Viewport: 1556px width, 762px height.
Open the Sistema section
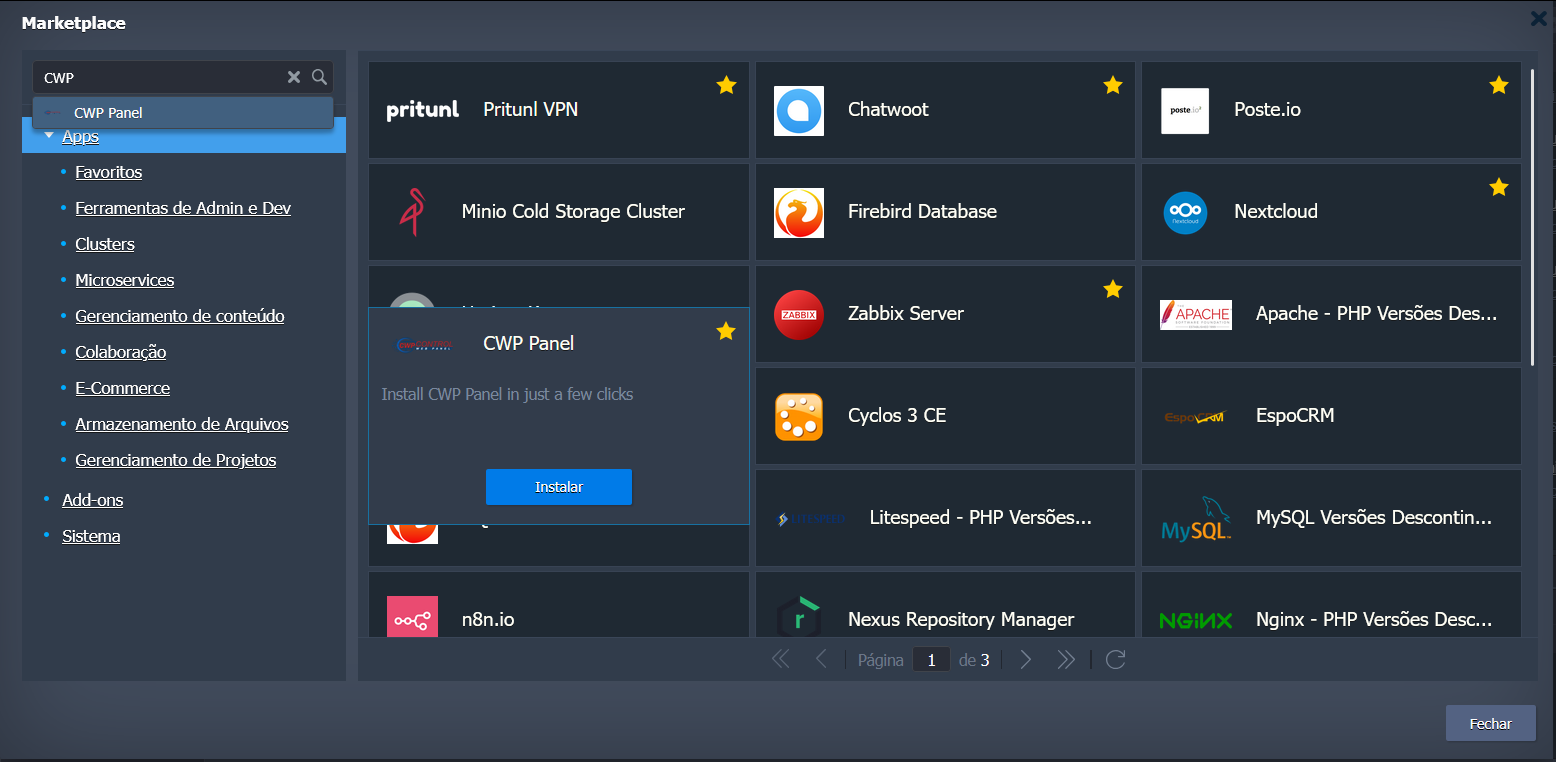click(x=91, y=536)
